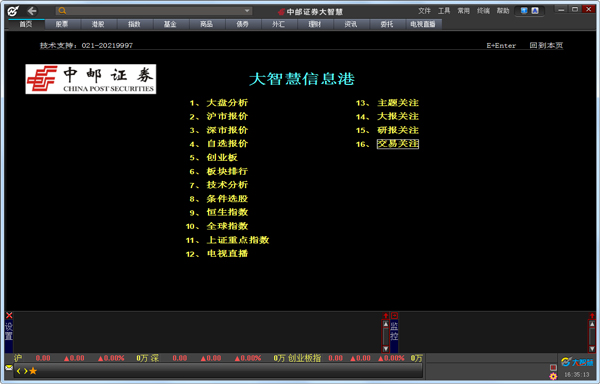Image resolution: width=600 pixels, height=384 pixels.
Task: Open 1、大盘分析 from the list
Action: 218,103
